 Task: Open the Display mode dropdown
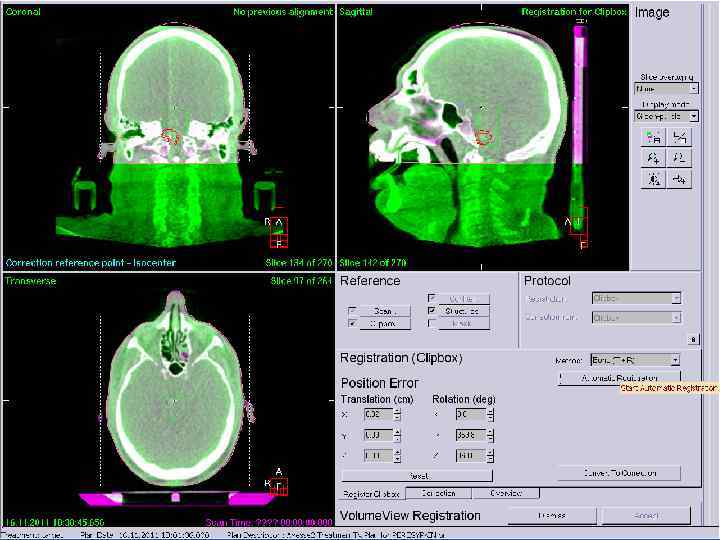(x=666, y=116)
